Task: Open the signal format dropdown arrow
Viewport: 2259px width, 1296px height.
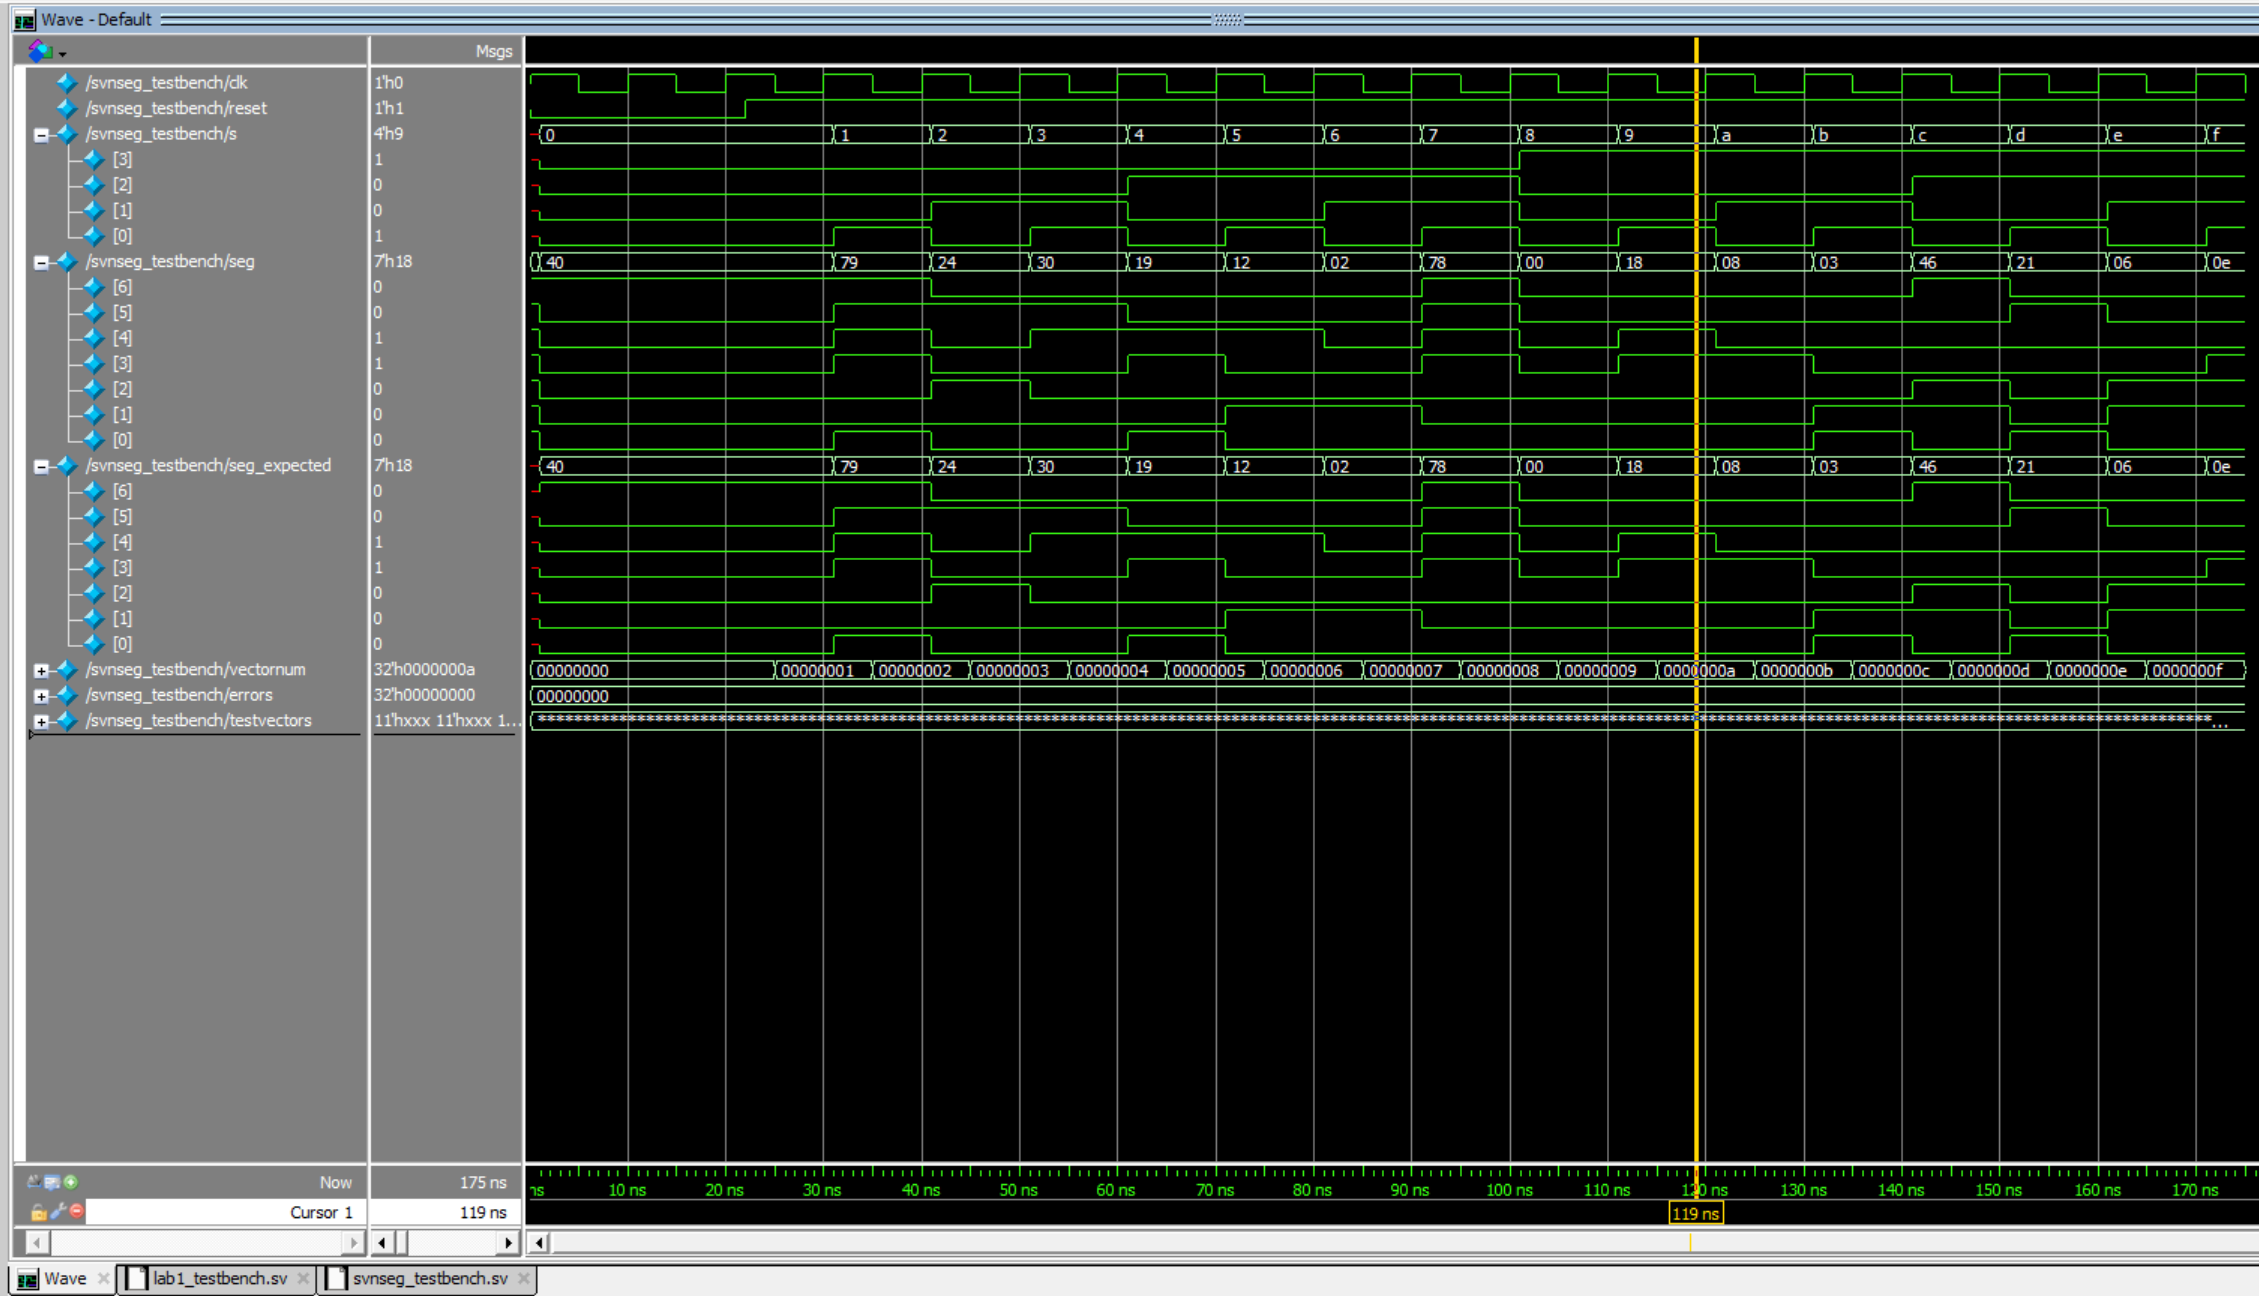Action: (63, 53)
